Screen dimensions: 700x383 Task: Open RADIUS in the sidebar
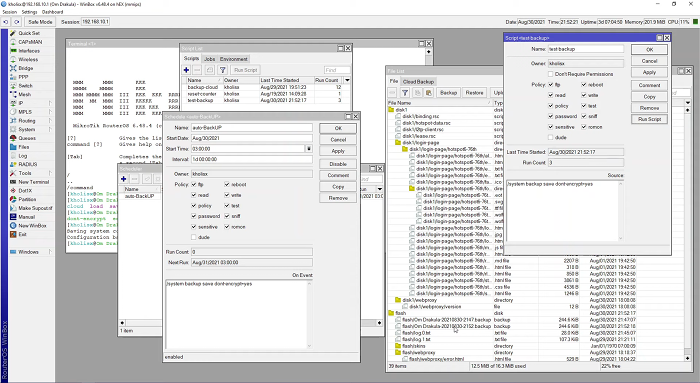[x=28, y=164]
